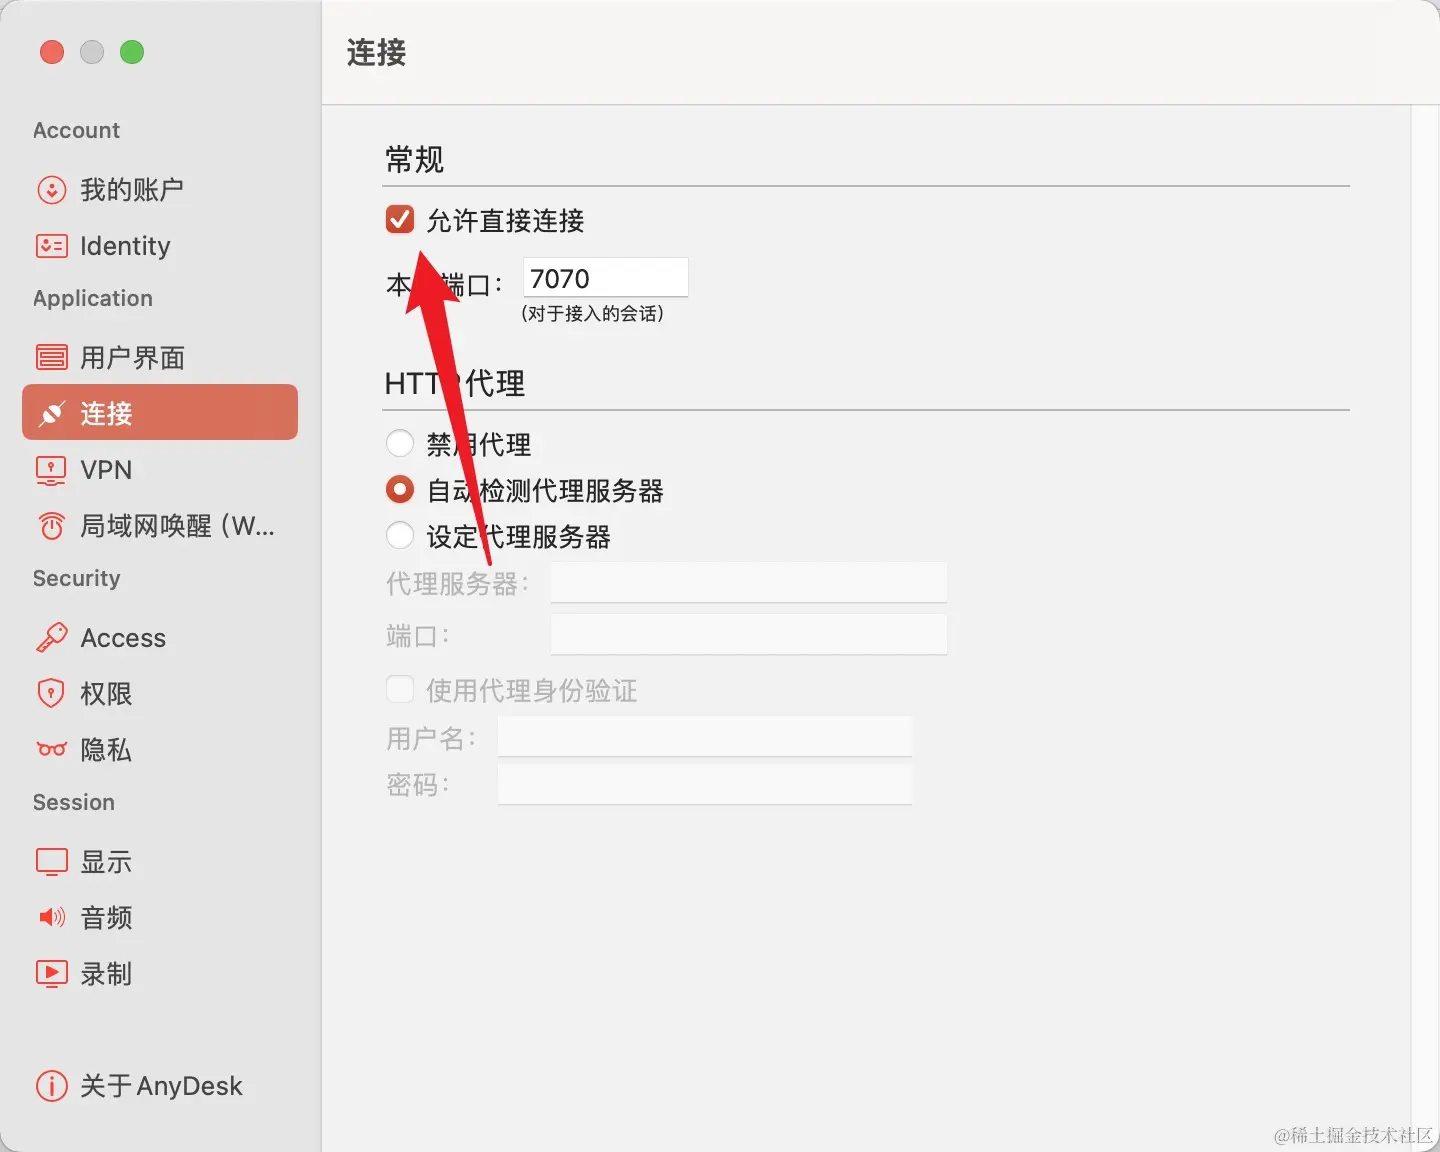Open the Access security settings

160,638
